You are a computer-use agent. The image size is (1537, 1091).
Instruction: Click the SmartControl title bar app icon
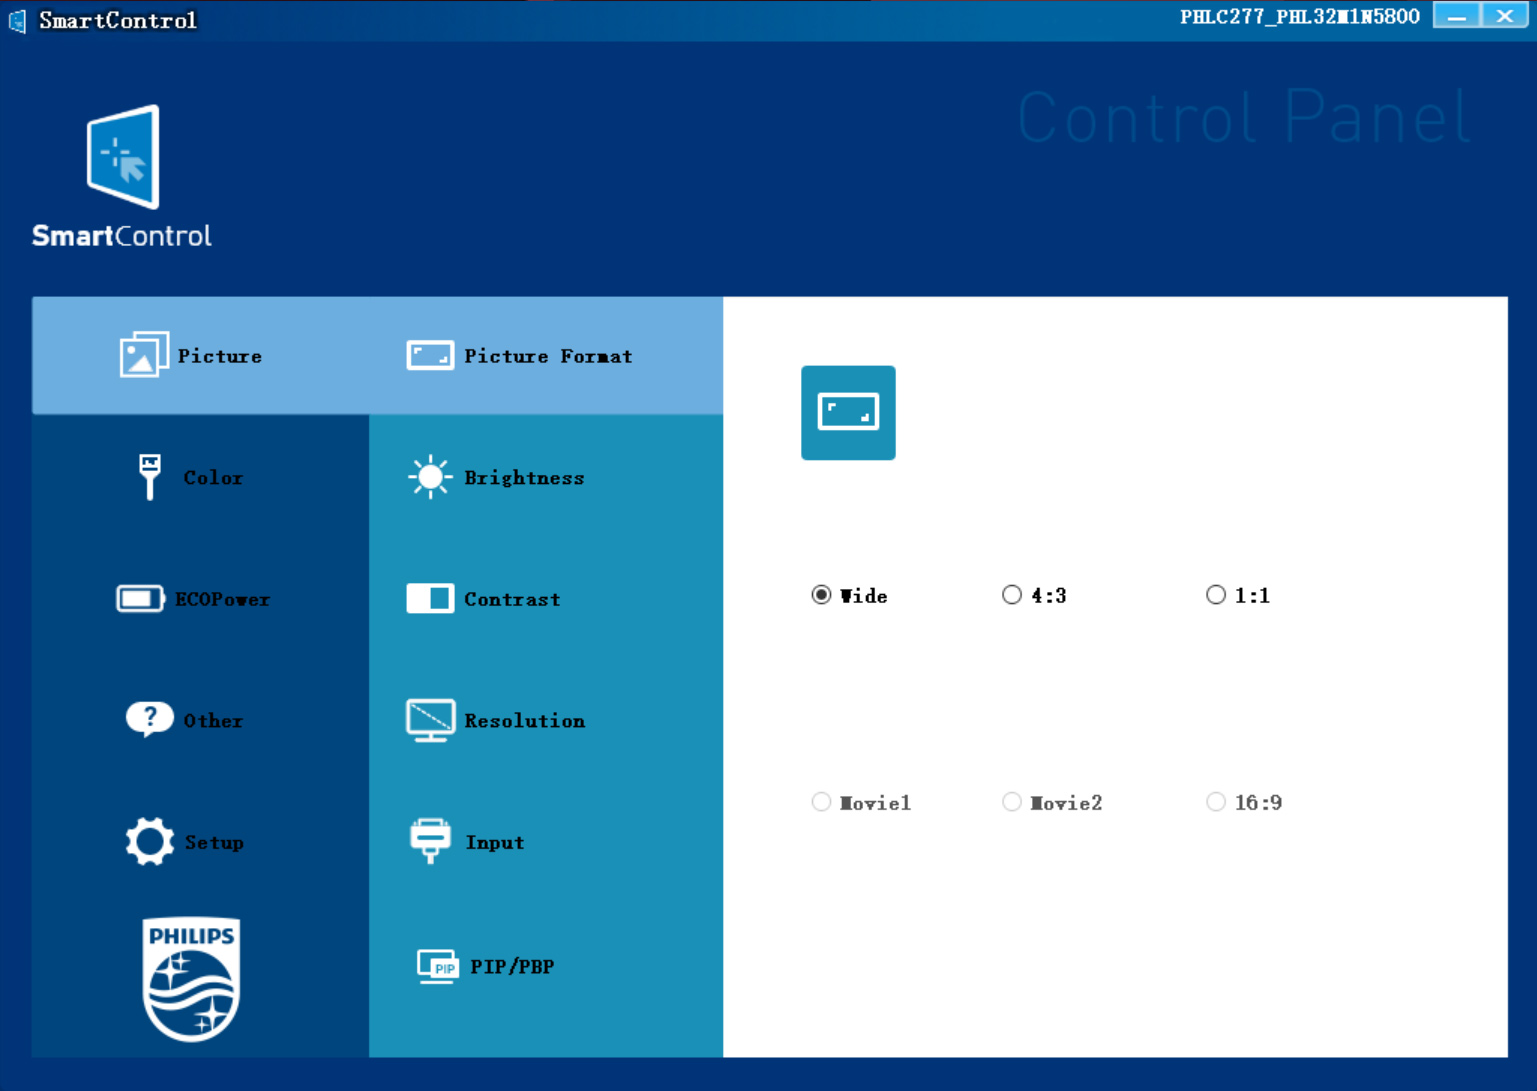[17, 20]
